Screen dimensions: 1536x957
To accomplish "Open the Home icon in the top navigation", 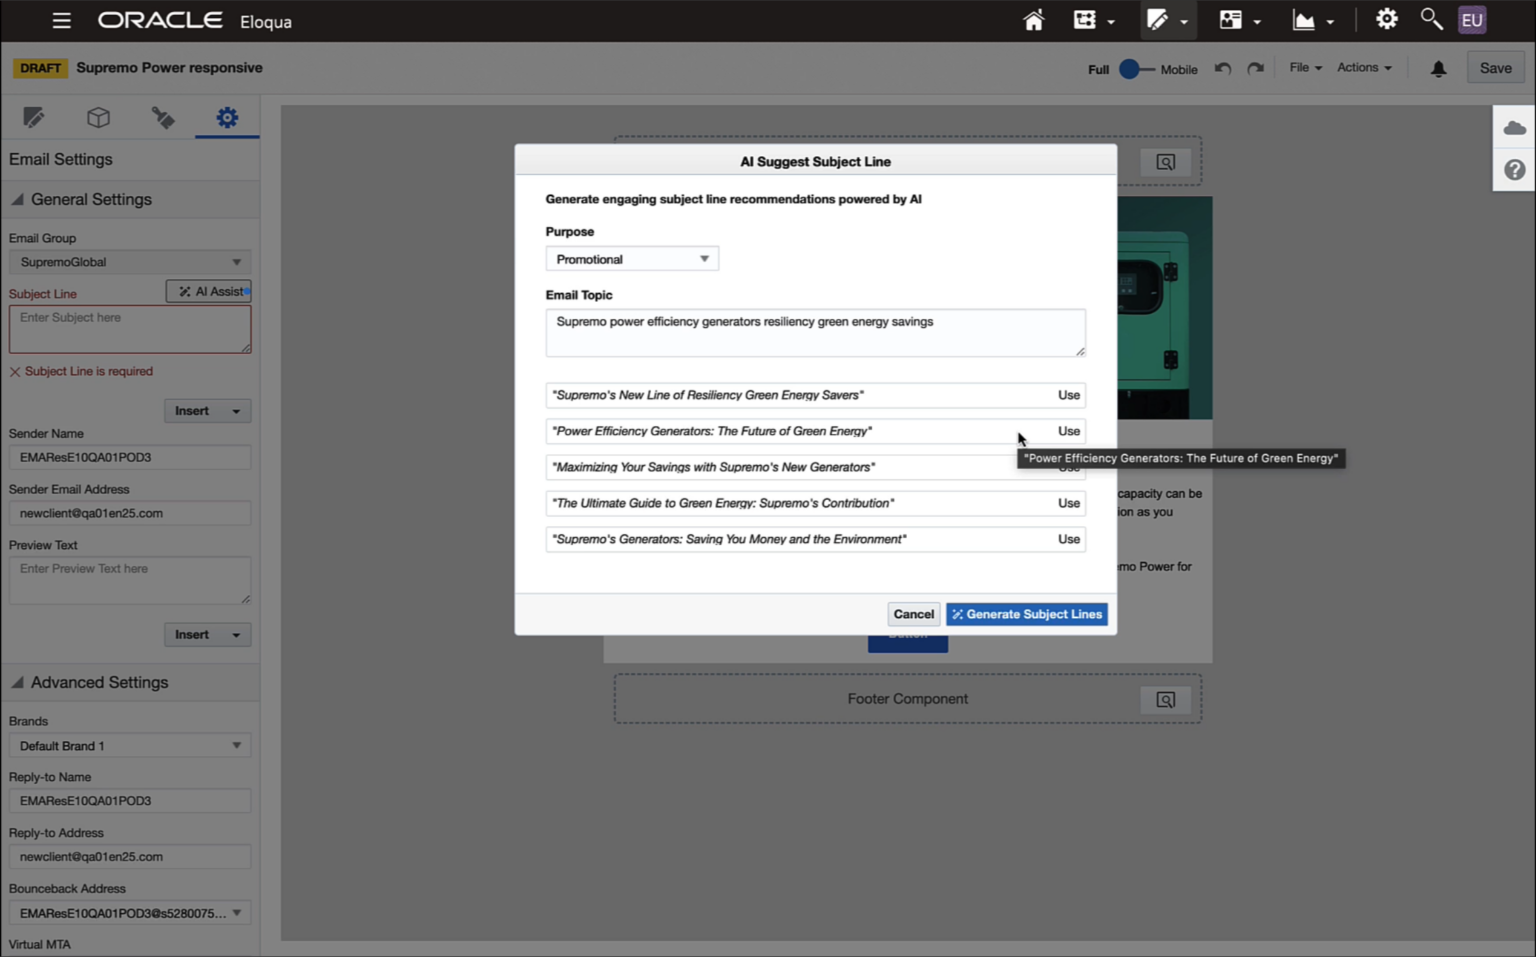I will pos(1033,19).
